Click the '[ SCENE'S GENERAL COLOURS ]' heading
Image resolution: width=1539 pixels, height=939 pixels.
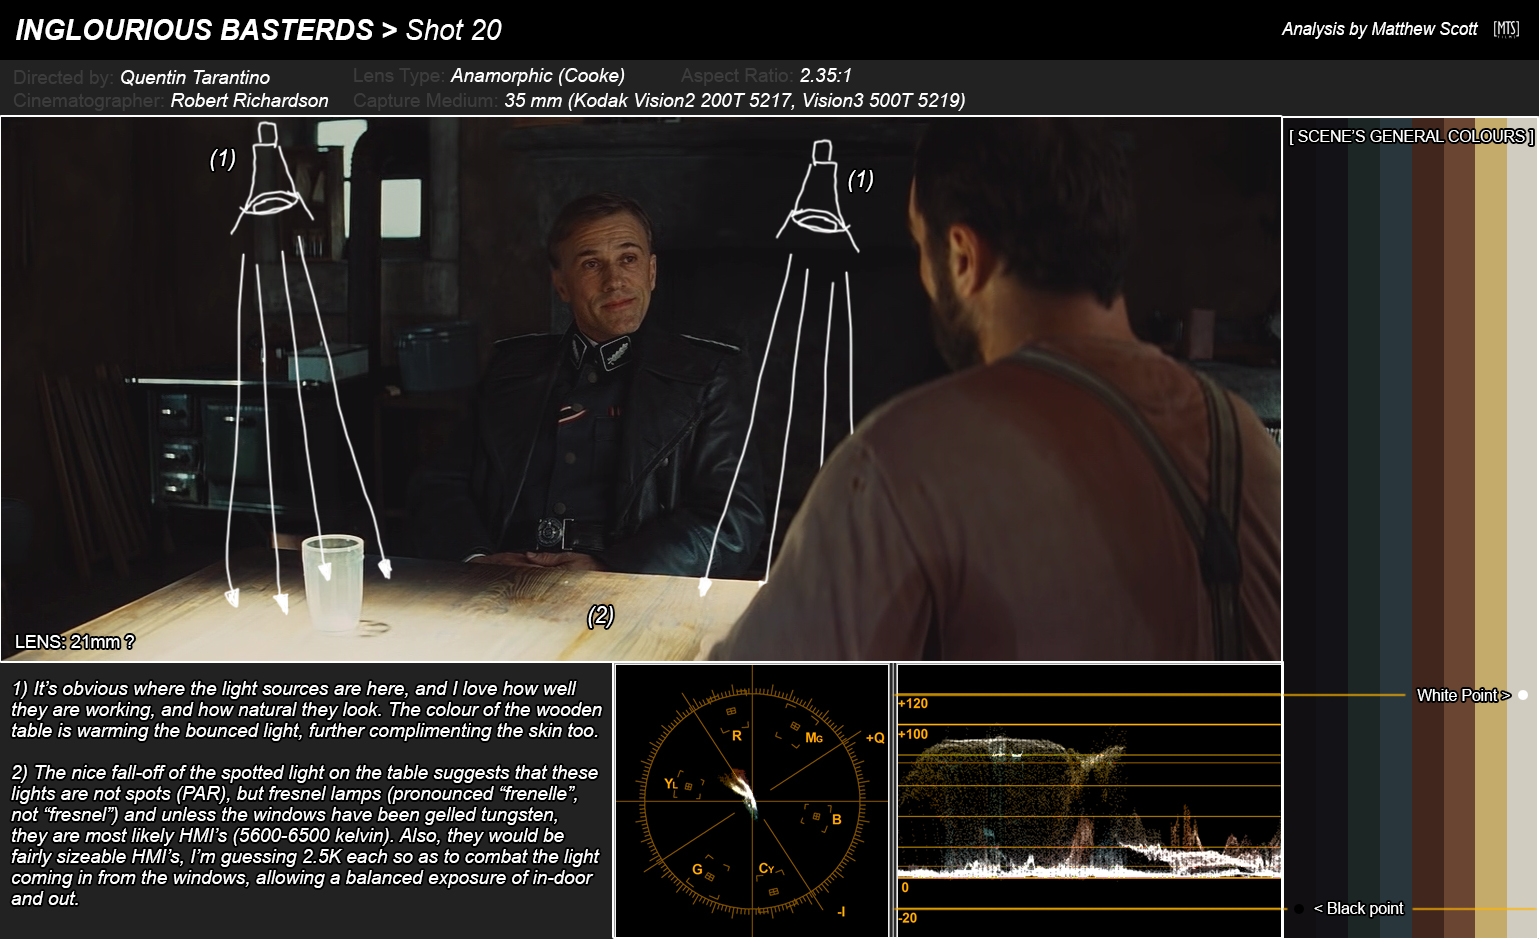point(1411,136)
